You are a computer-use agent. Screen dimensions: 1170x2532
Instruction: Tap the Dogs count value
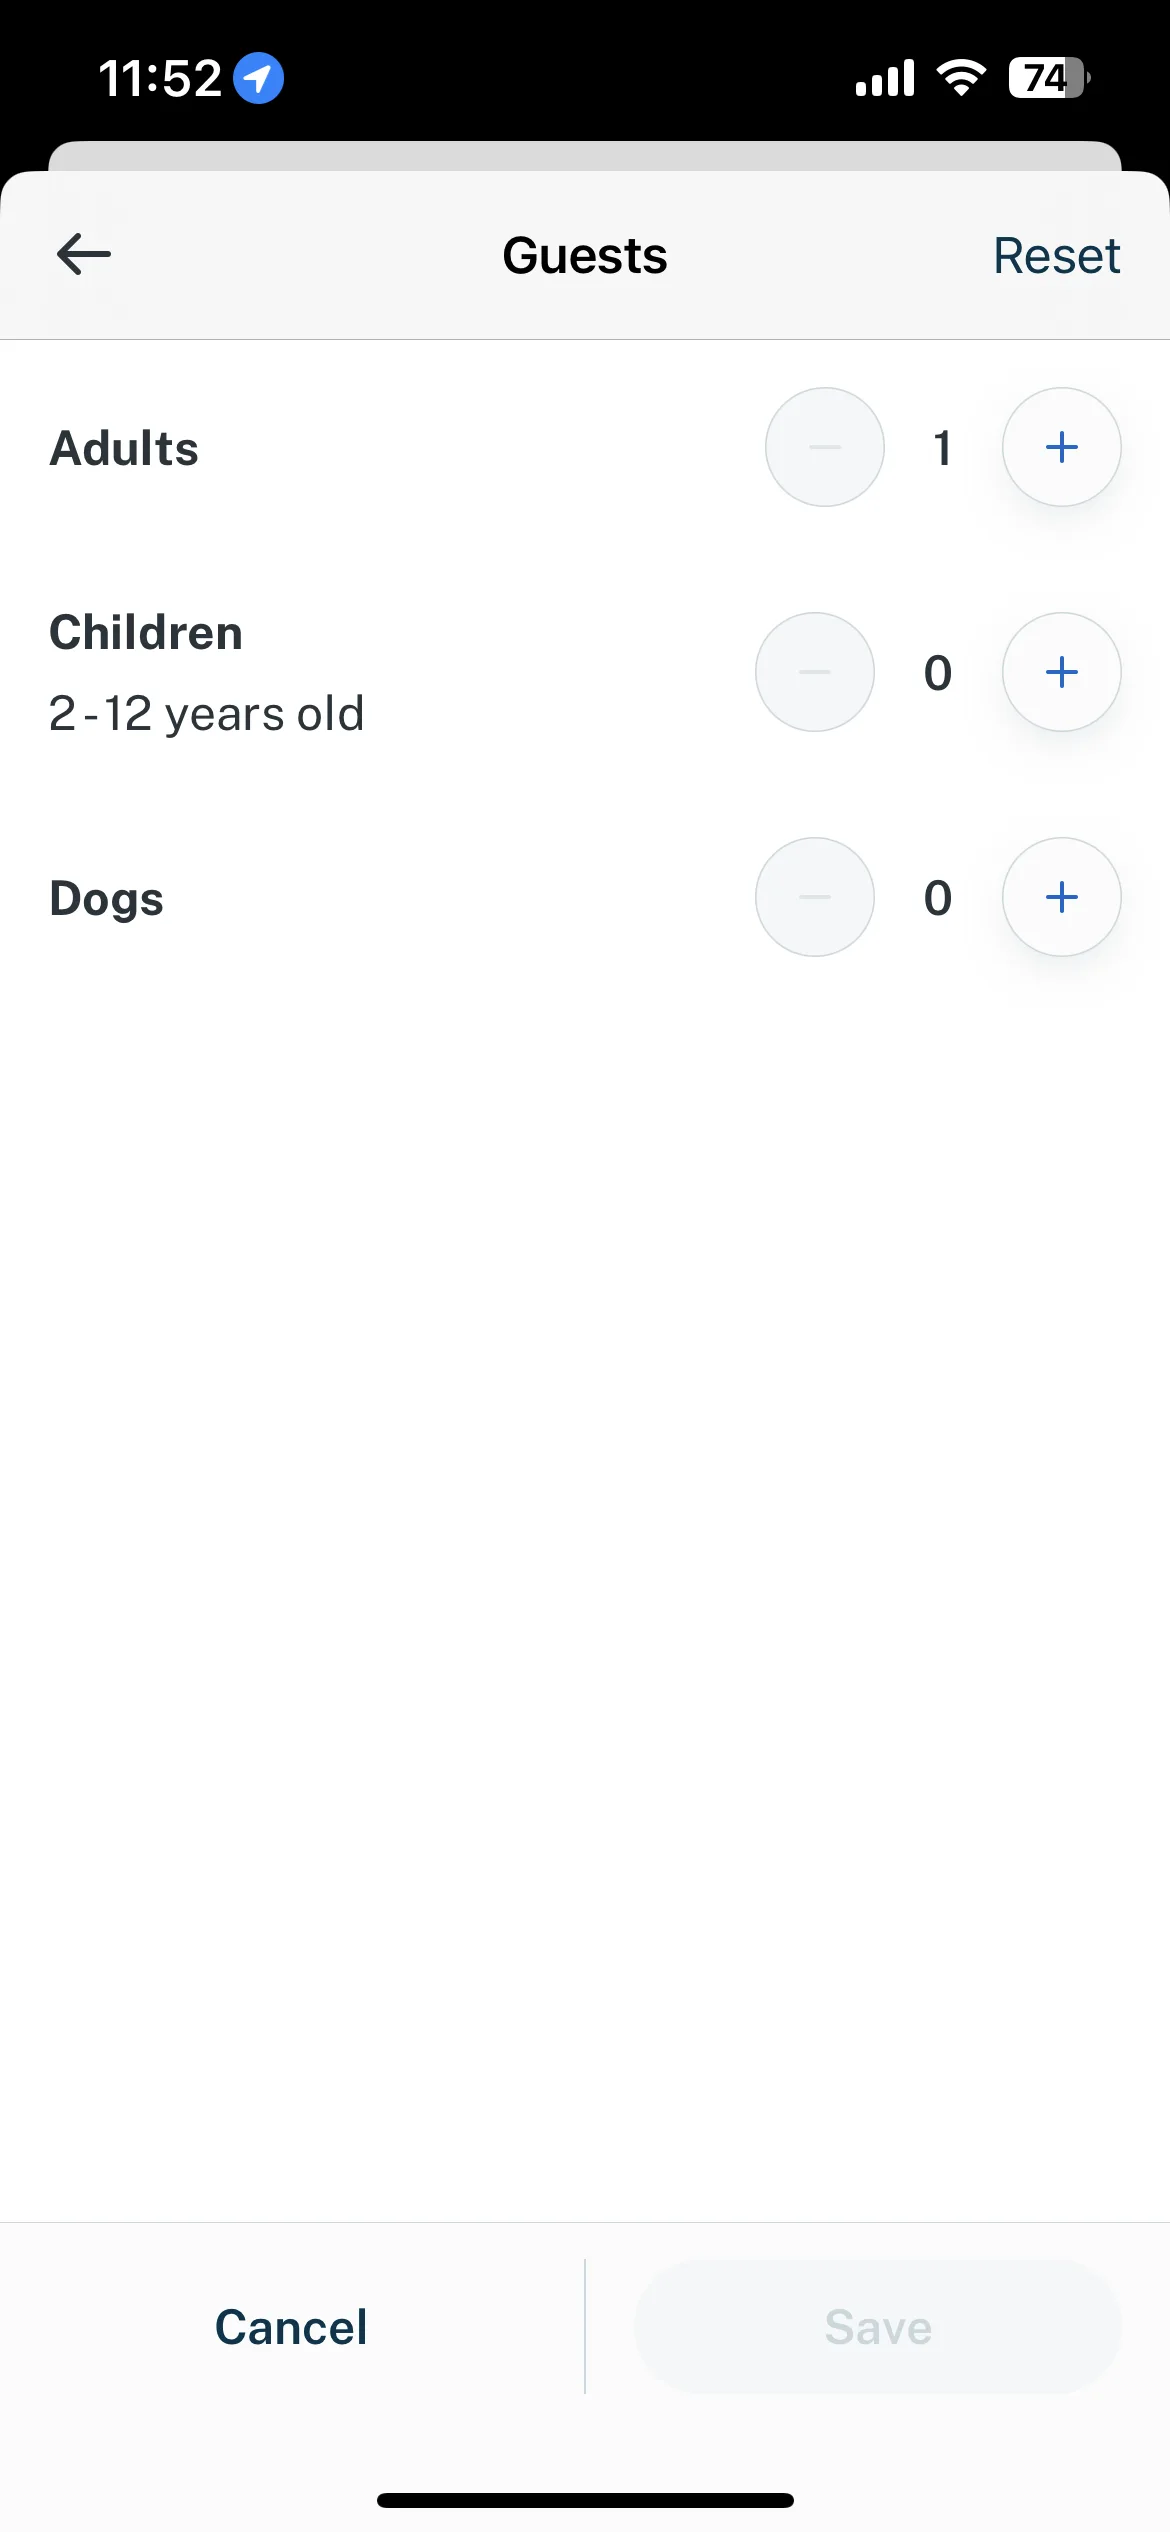click(x=938, y=898)
